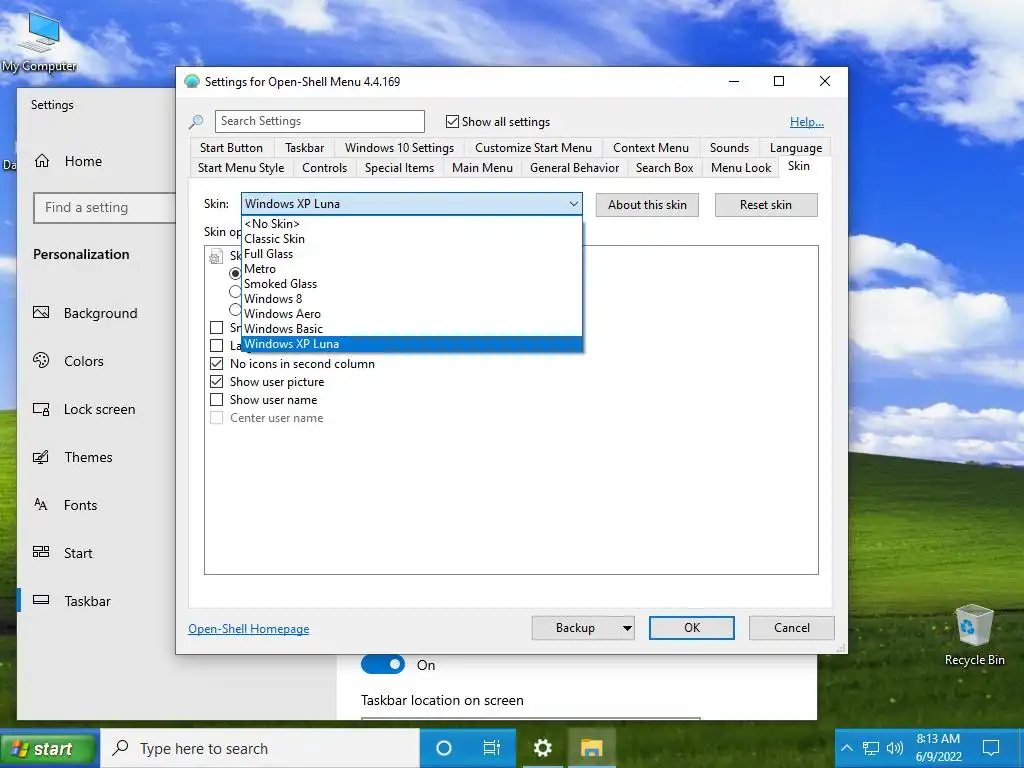Show hidden tray icons chevron
The image size is (1024, 768).
[846, 748]
